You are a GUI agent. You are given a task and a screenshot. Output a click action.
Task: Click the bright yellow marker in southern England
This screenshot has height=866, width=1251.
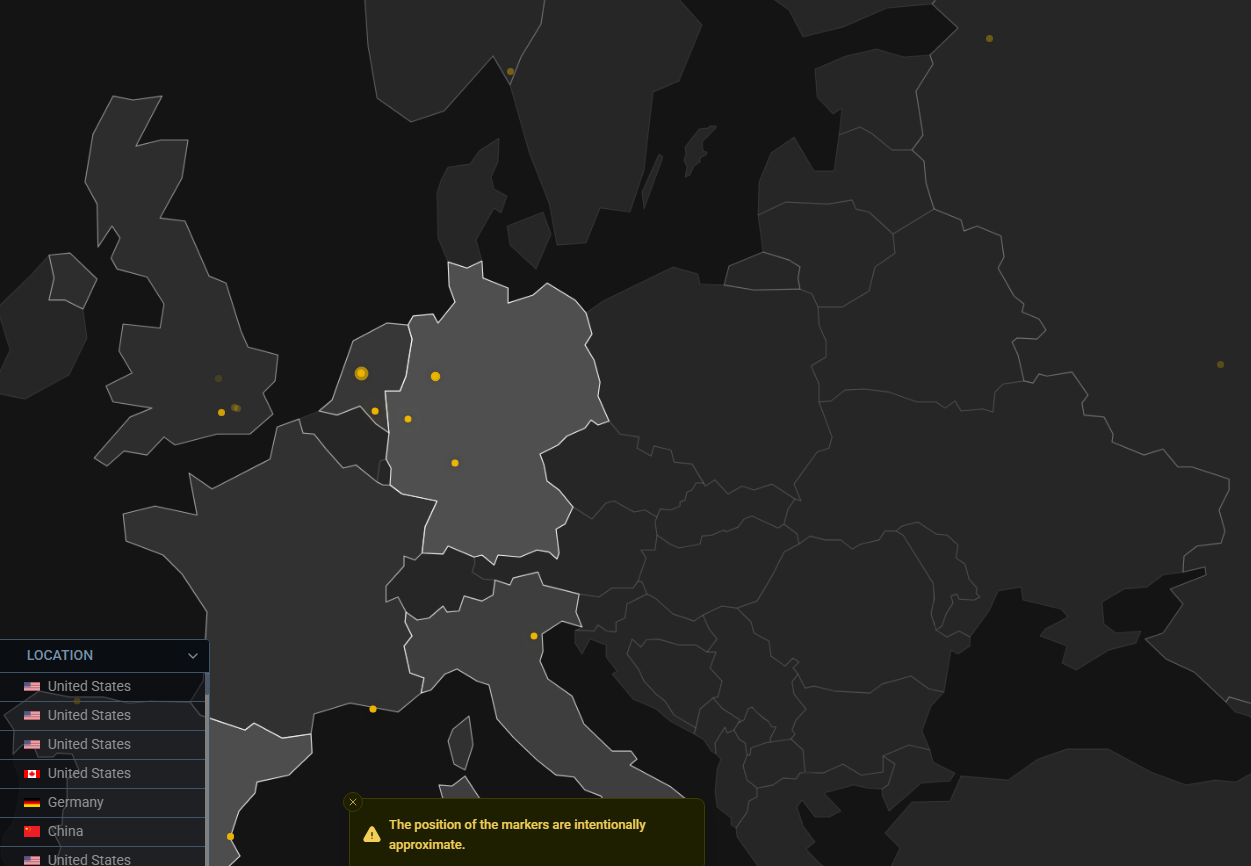[x=221, y=412]
